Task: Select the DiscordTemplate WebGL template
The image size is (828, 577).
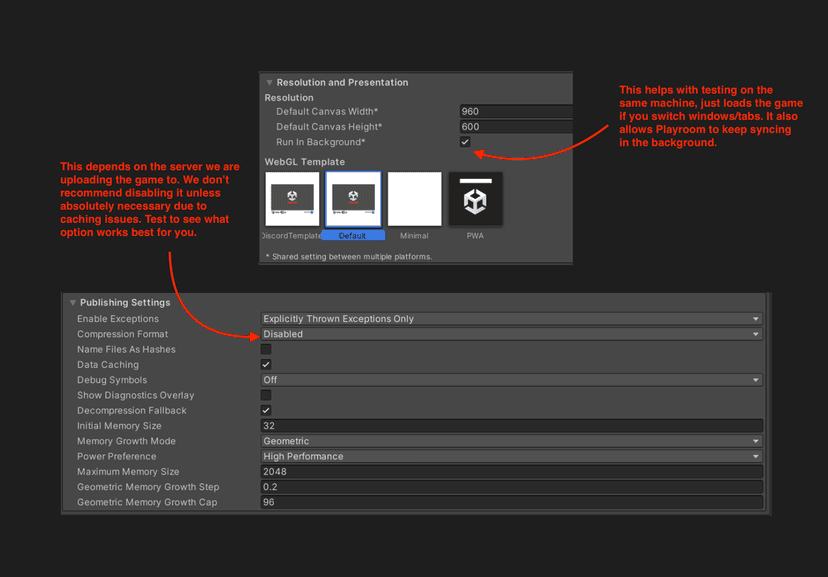Action: 292,199
